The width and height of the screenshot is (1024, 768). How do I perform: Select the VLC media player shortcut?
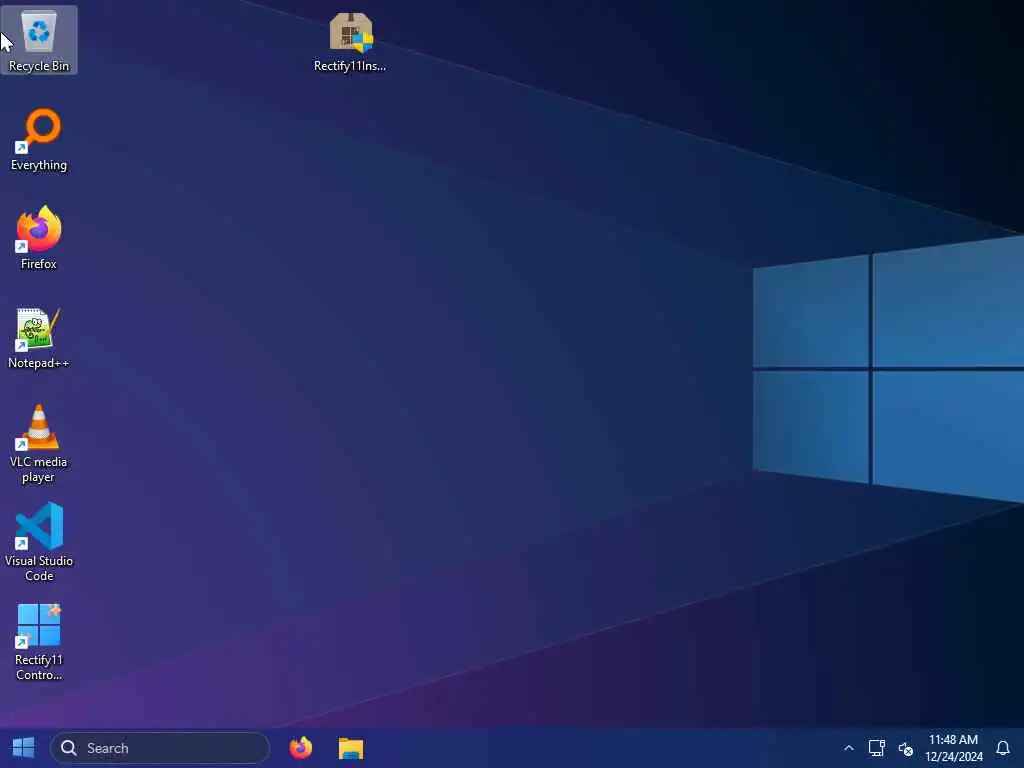click(39, 443)
